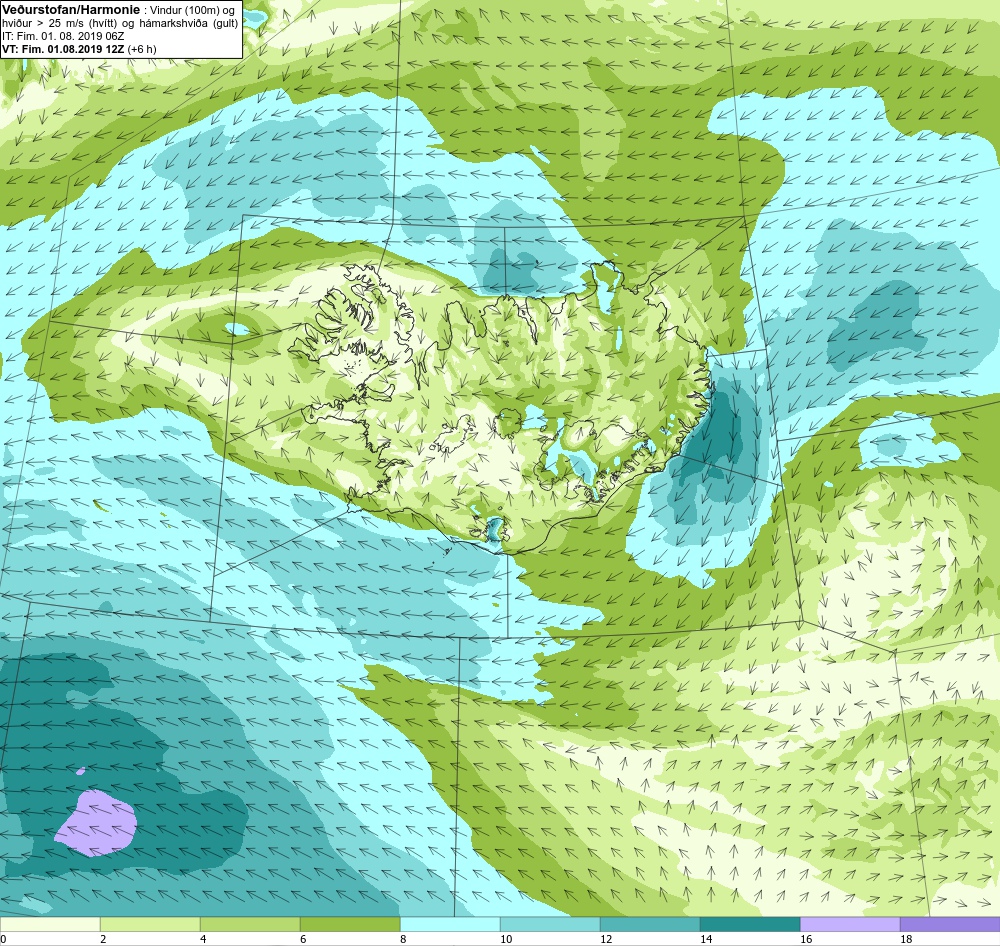
Task: Click the legend scale label '2'
Action: pos(103,939)
